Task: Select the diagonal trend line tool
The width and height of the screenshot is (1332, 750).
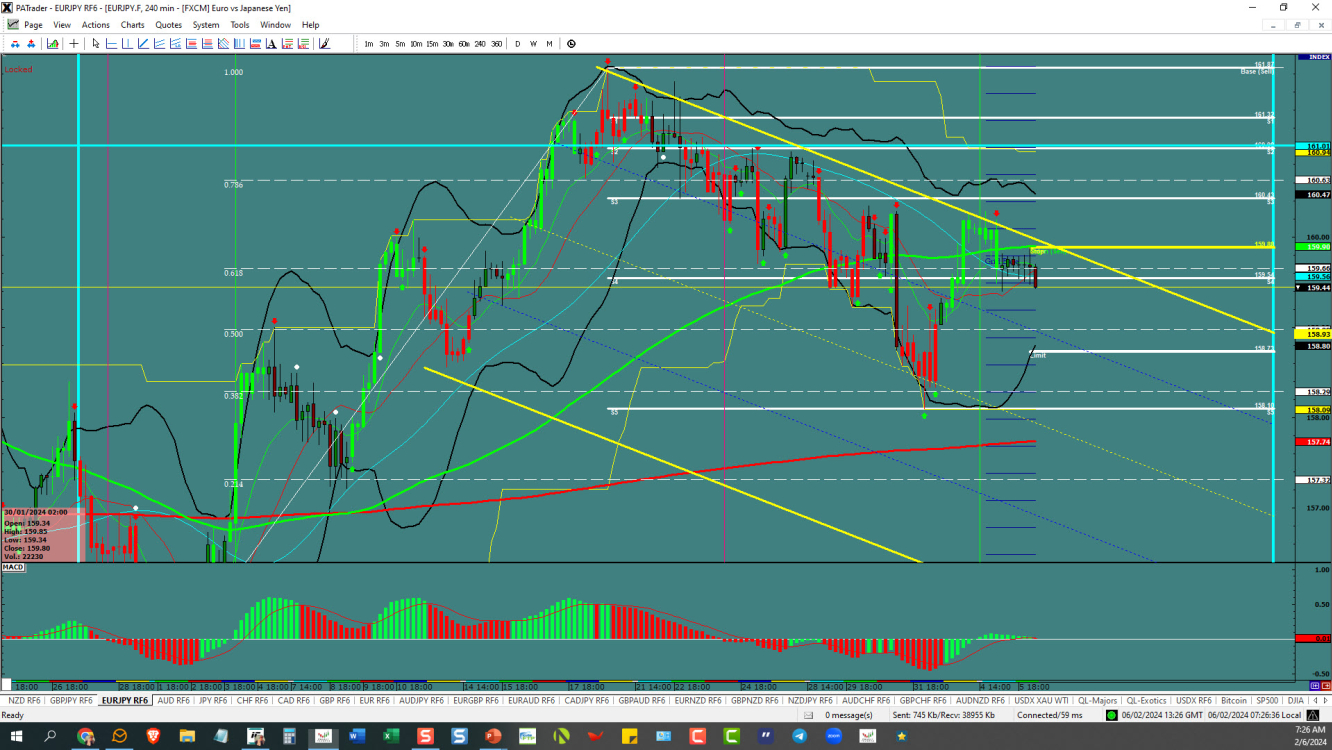Action: 143,44
